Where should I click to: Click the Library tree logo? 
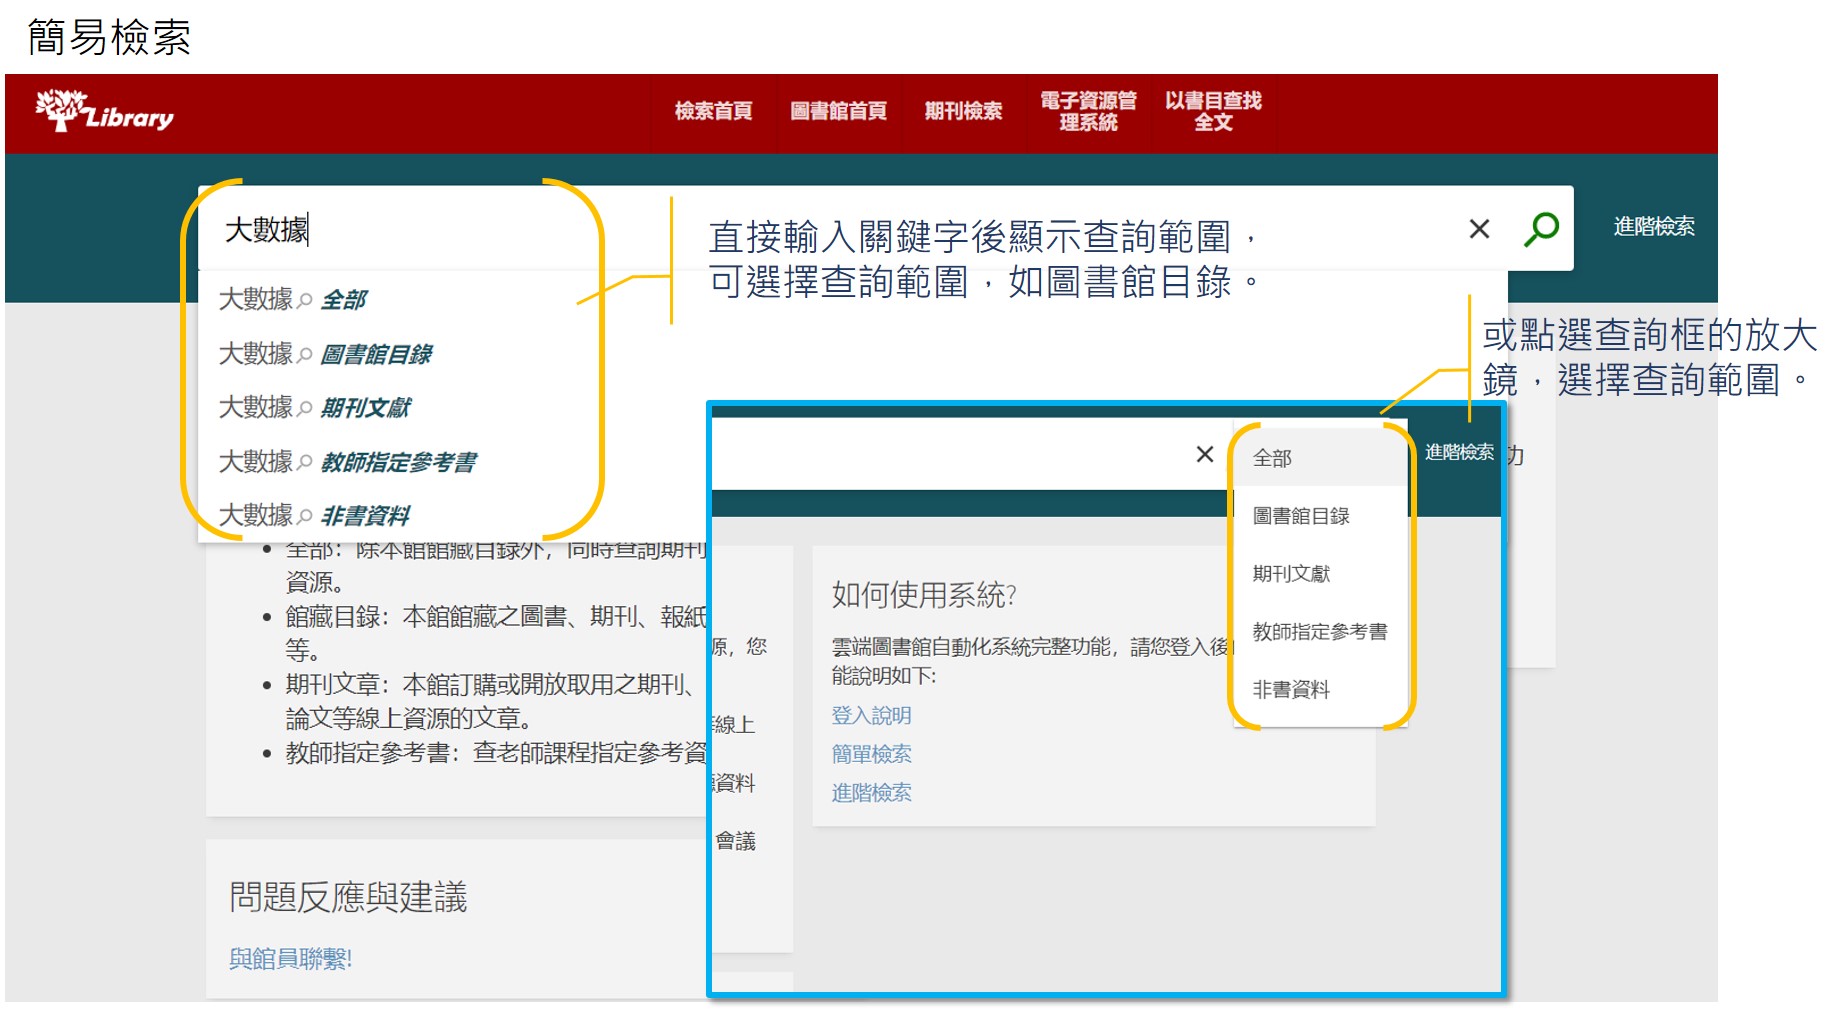[x=104, y=112]
